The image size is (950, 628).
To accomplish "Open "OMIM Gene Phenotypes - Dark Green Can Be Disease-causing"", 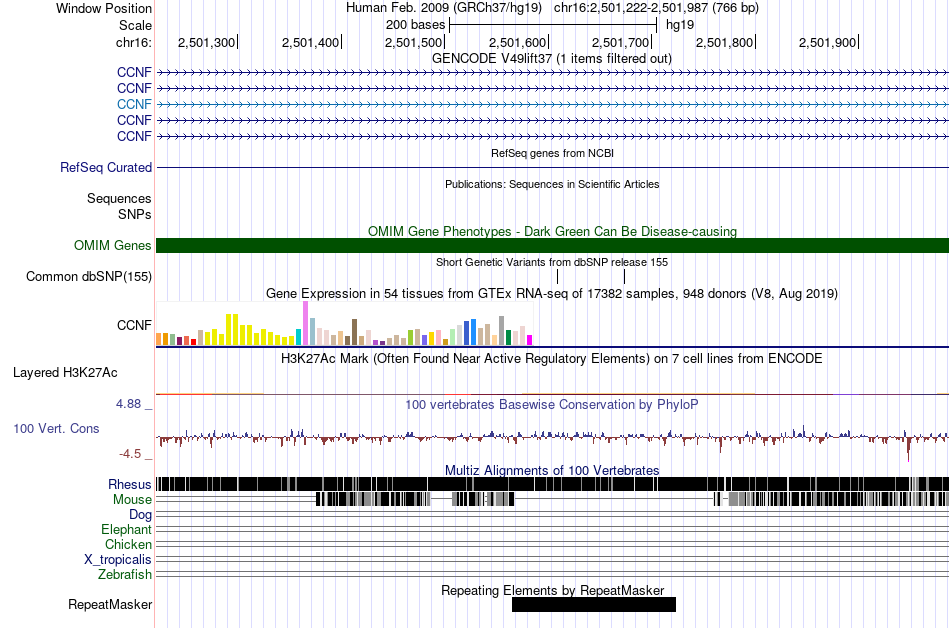I will 552,231.
